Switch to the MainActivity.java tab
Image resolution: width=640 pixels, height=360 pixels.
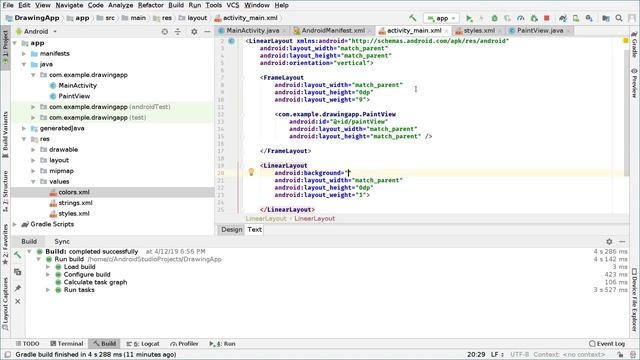[253, 31]
